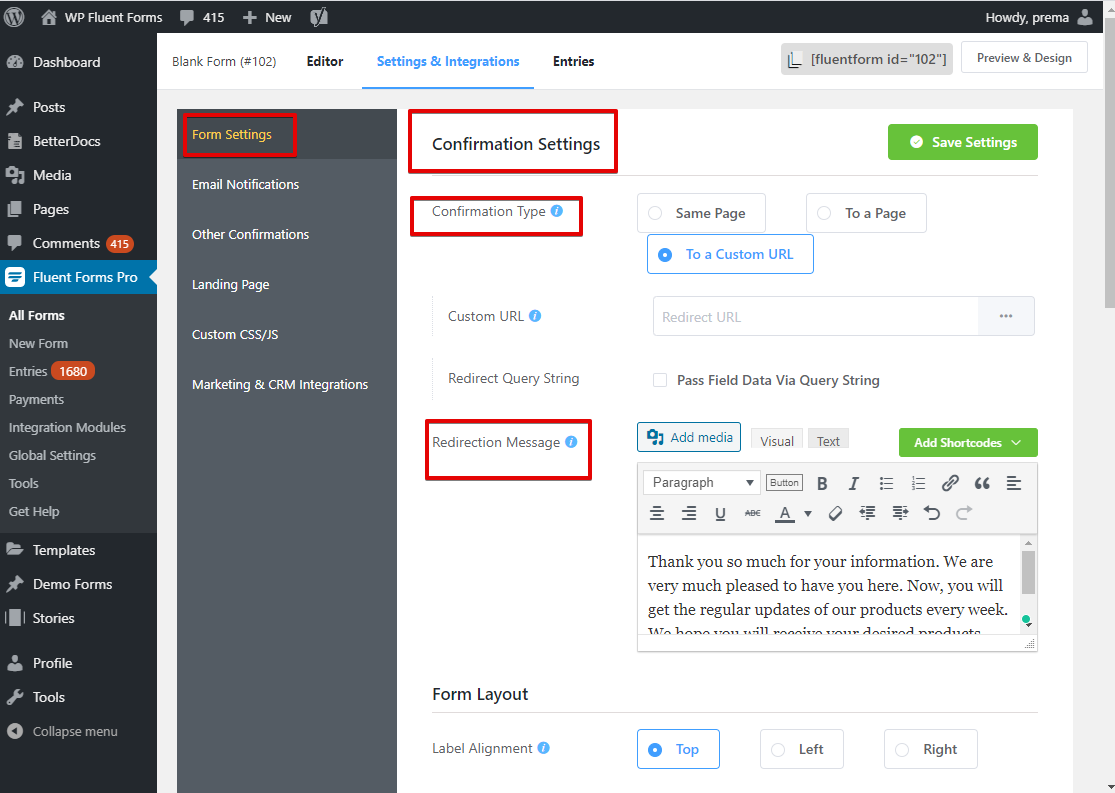Image resolution: width=1115 pixels, height=793 pixels.
Task: Select To a Custom URL option
Action: click(x=730, y=255)
